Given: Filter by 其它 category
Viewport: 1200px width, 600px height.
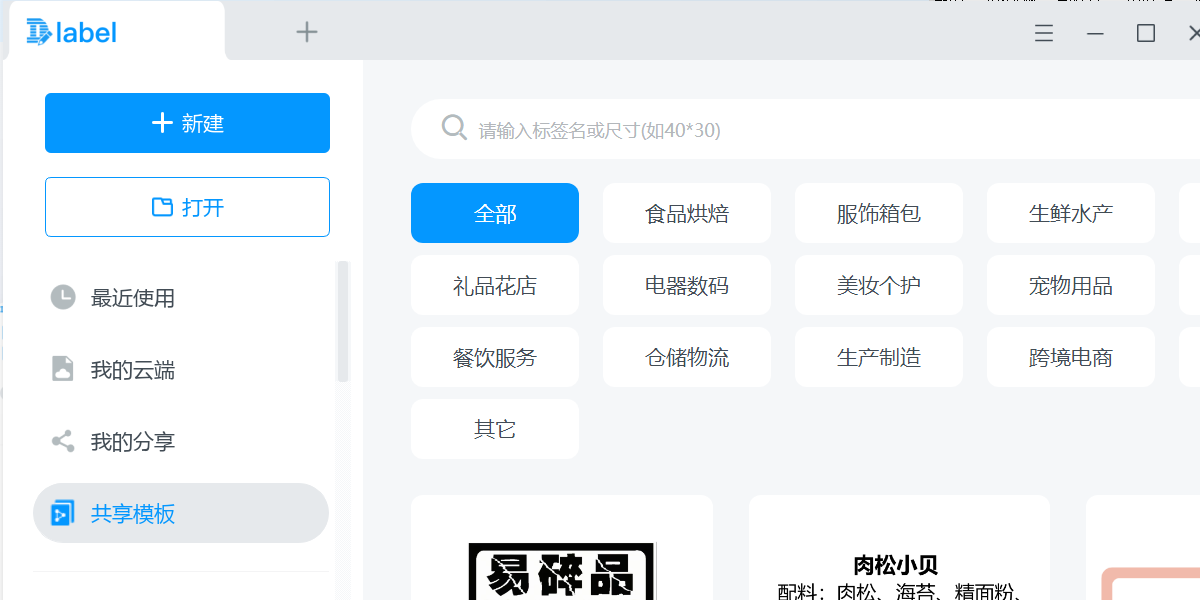Looking at the screenshot, I should 495,429.
